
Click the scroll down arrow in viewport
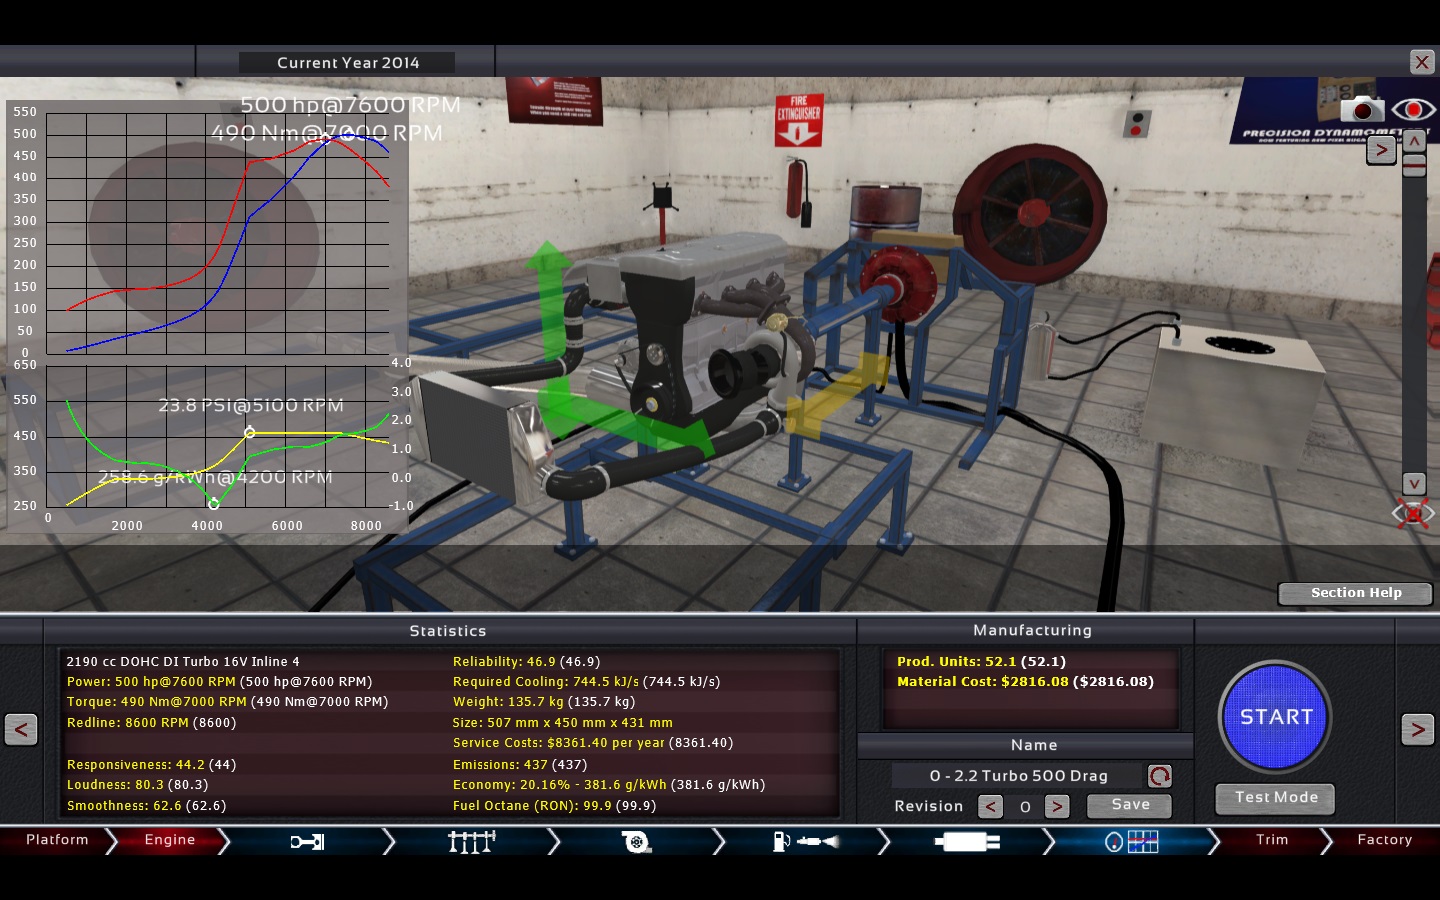(1414, 484)
